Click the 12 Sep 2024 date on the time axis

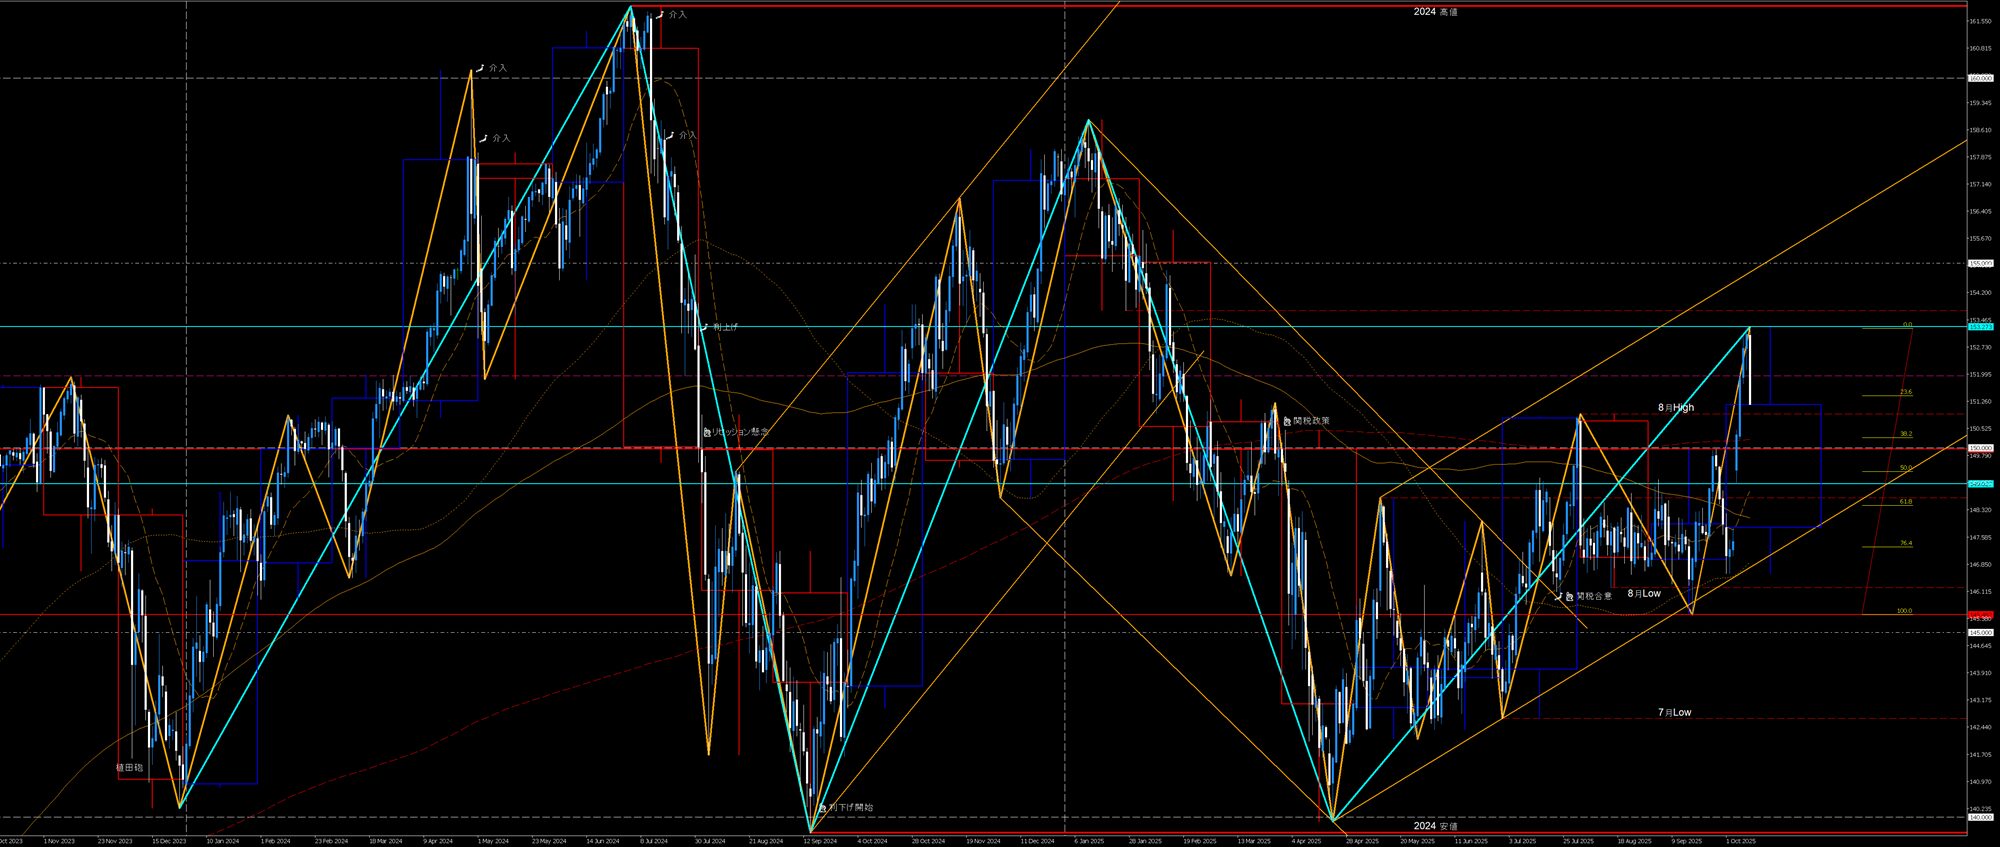pyautogui.click(x=819, y=841)
